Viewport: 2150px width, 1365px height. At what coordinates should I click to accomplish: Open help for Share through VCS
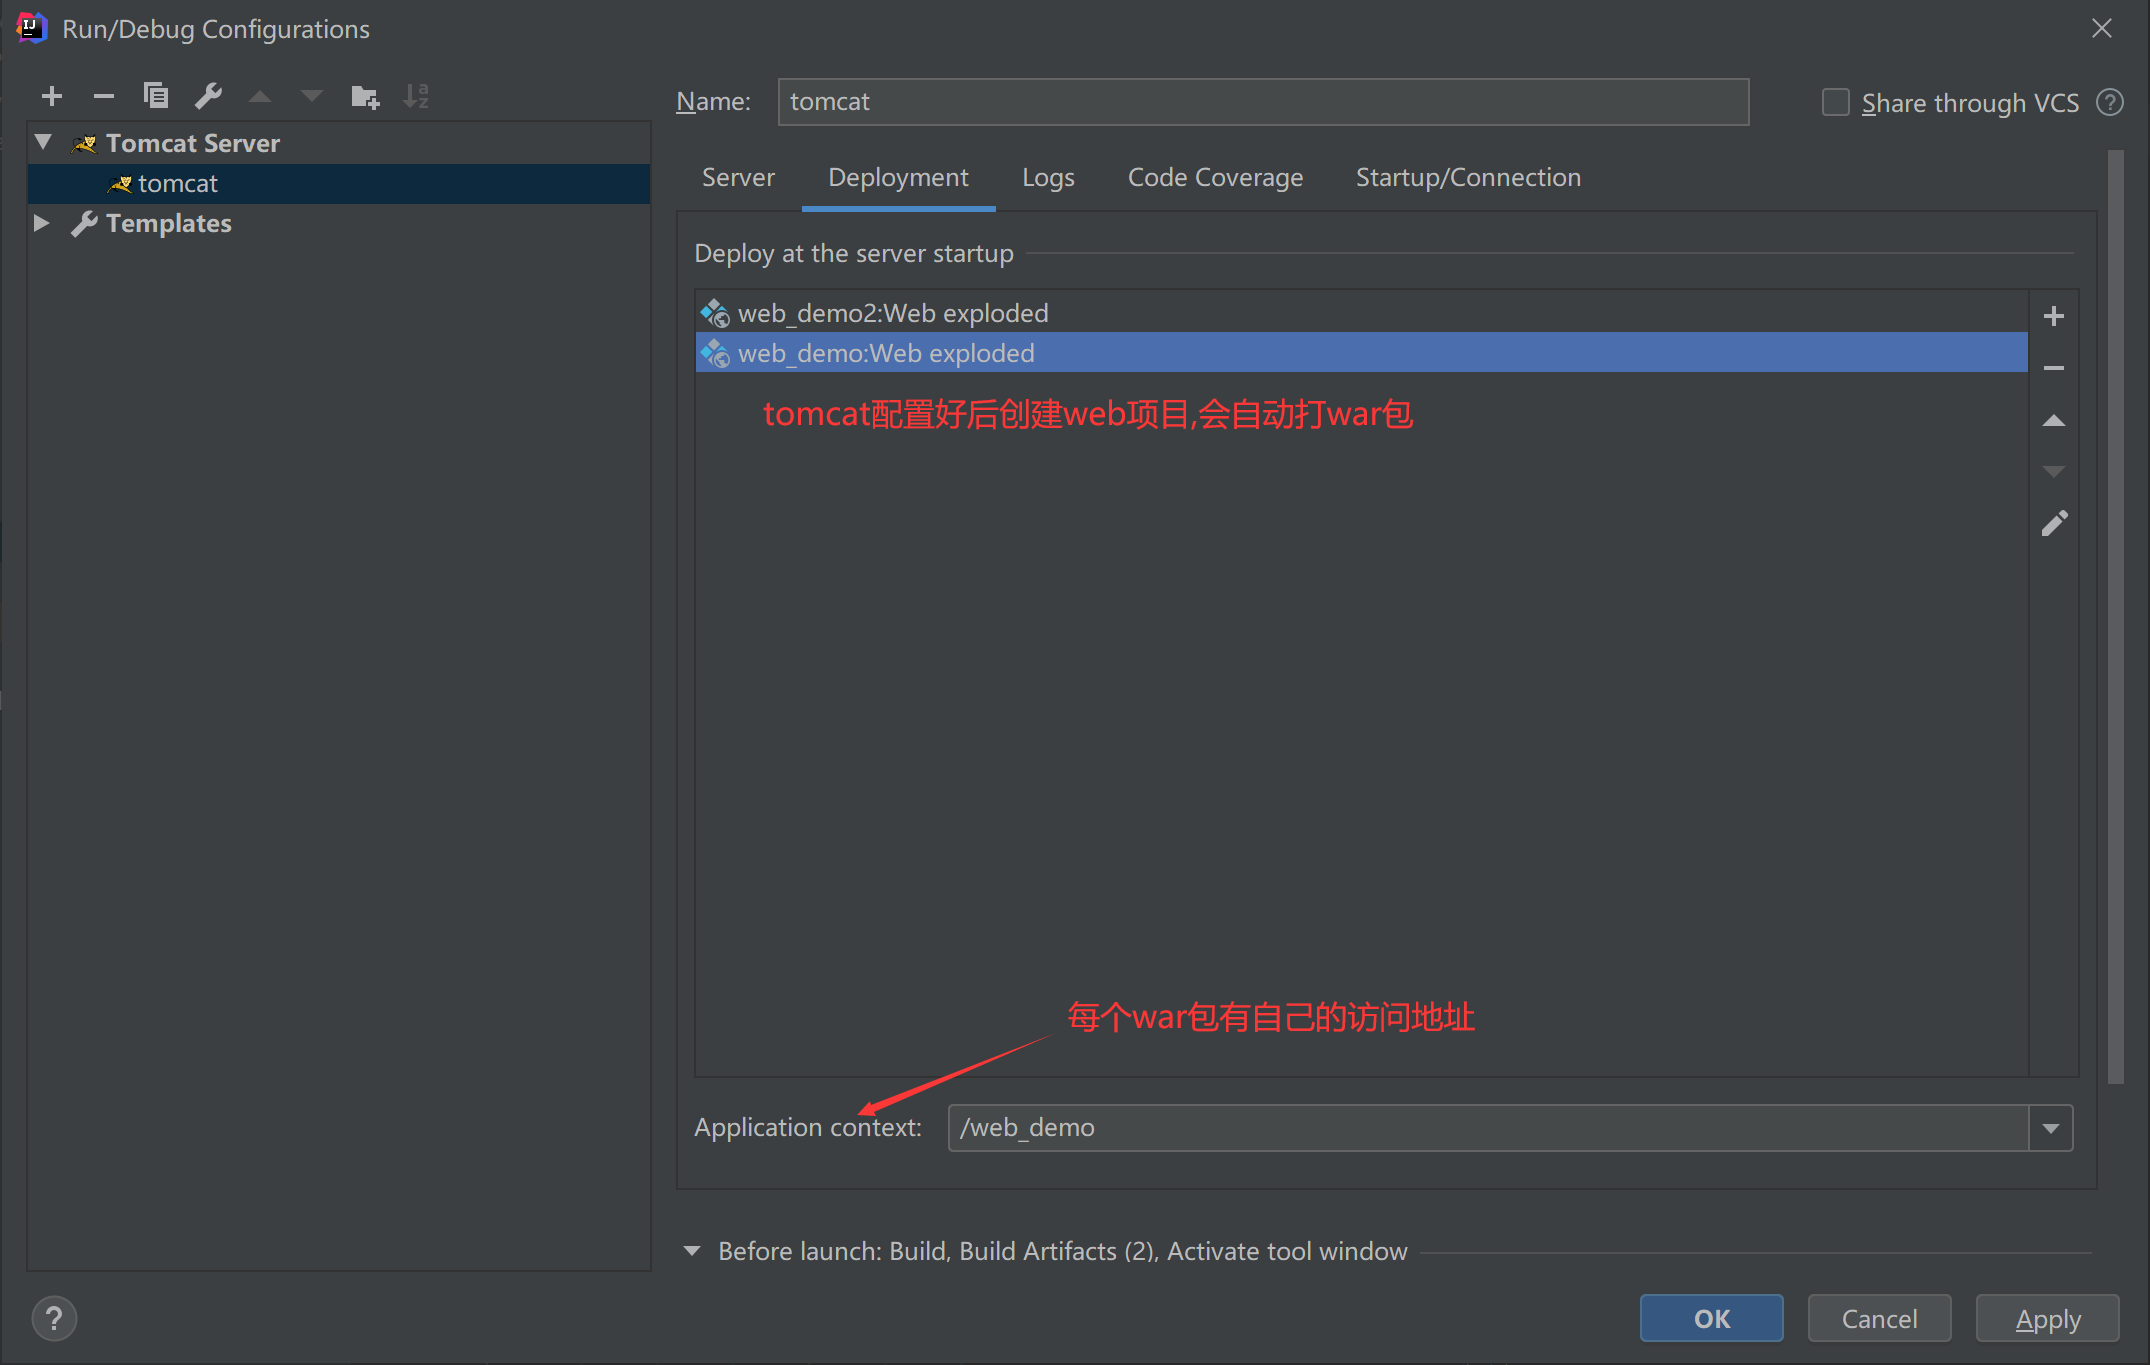tap(2110, 102)
